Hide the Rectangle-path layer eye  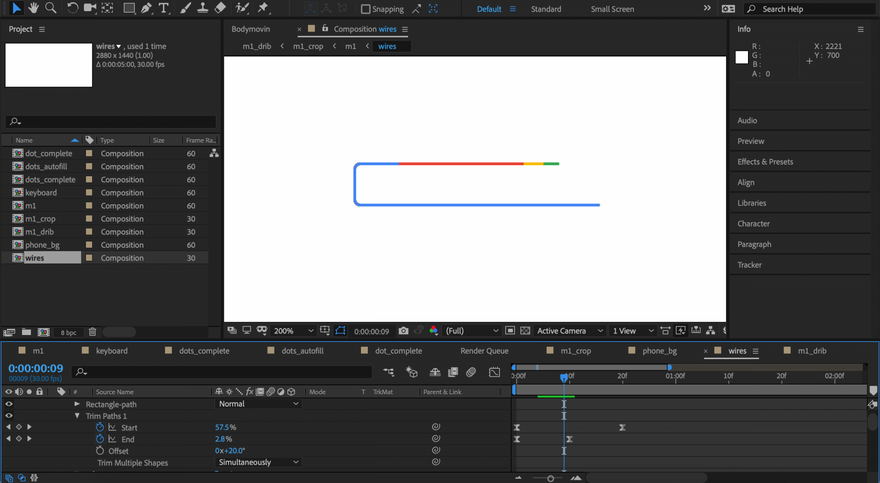pos(8,404)
